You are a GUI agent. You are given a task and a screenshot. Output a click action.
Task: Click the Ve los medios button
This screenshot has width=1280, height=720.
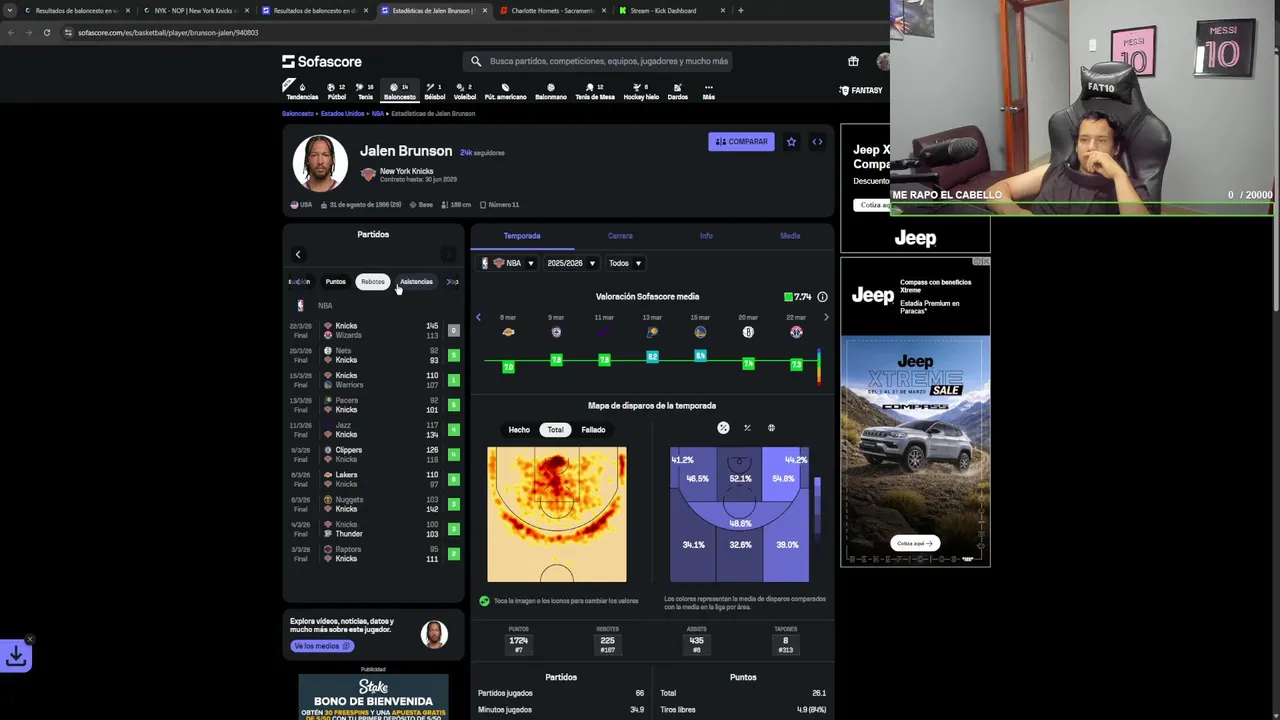click(x=321, y=646)
